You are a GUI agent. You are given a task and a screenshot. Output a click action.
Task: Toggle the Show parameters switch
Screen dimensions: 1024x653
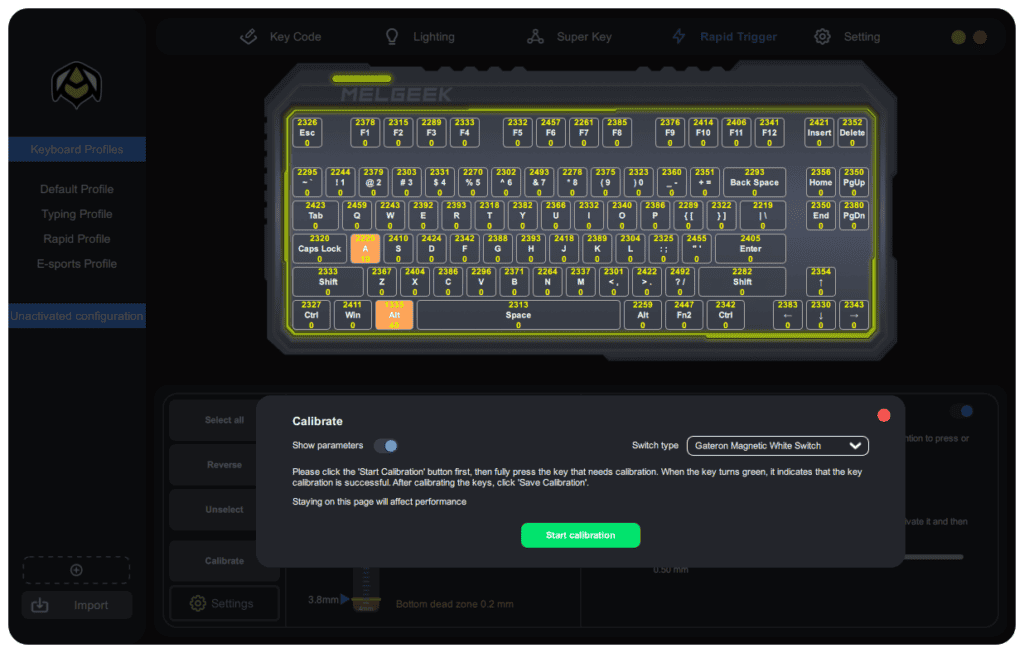click(386, 445)
